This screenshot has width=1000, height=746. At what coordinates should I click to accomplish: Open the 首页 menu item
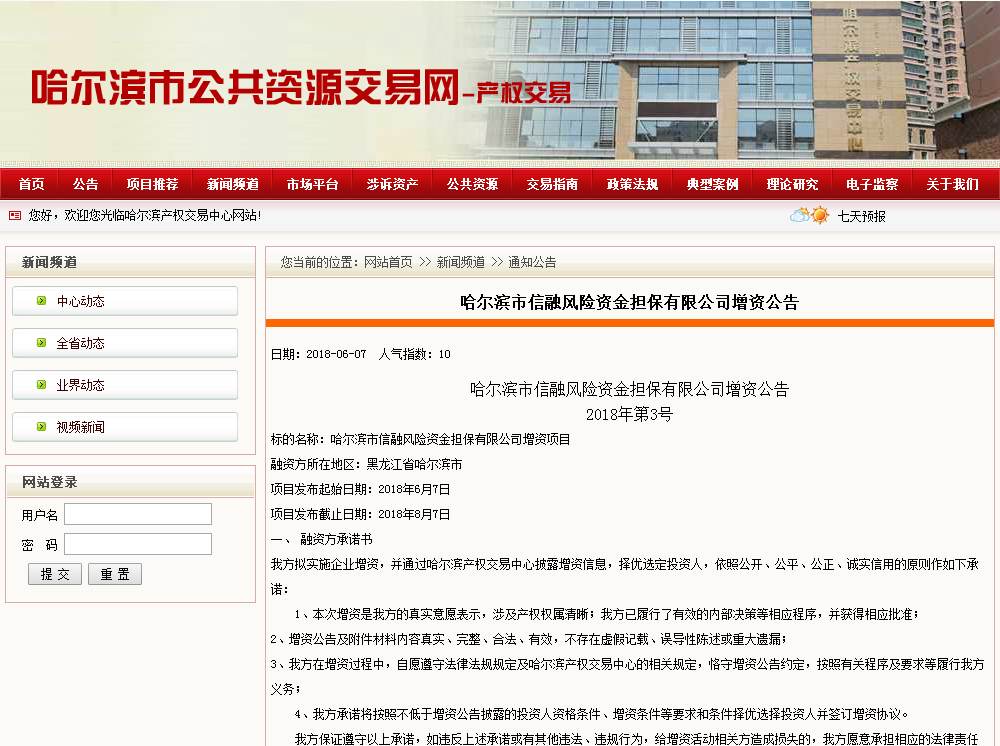[x=31, y=184]
